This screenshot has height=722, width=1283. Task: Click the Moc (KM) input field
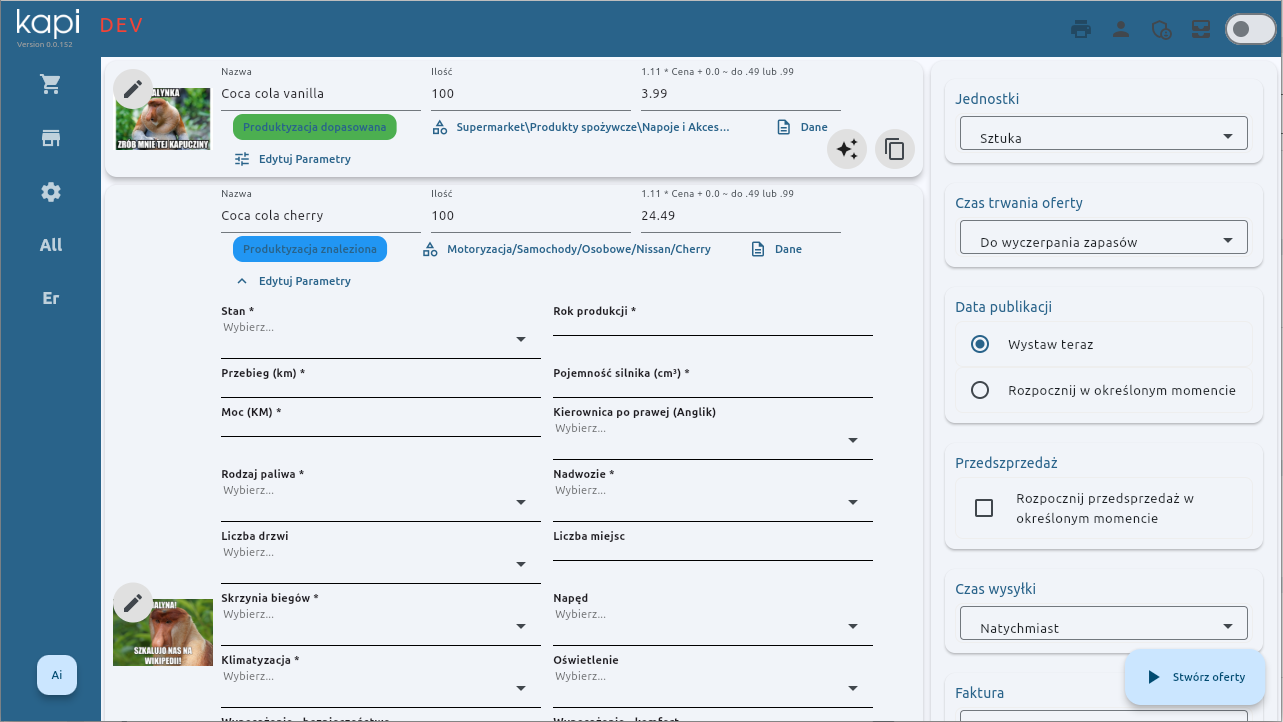click(x=381, y=427)
